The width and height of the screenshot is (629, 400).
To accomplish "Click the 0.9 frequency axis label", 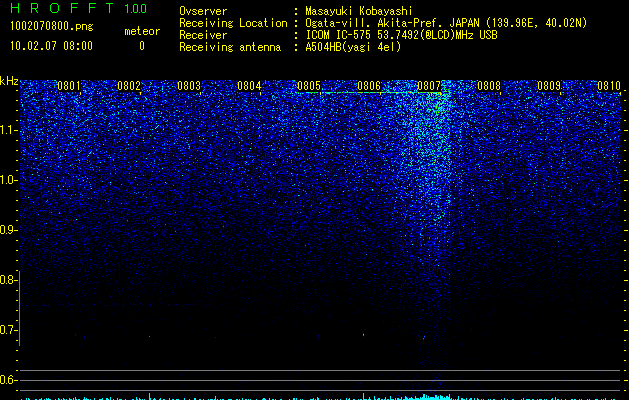I will [x=8, y=230].
